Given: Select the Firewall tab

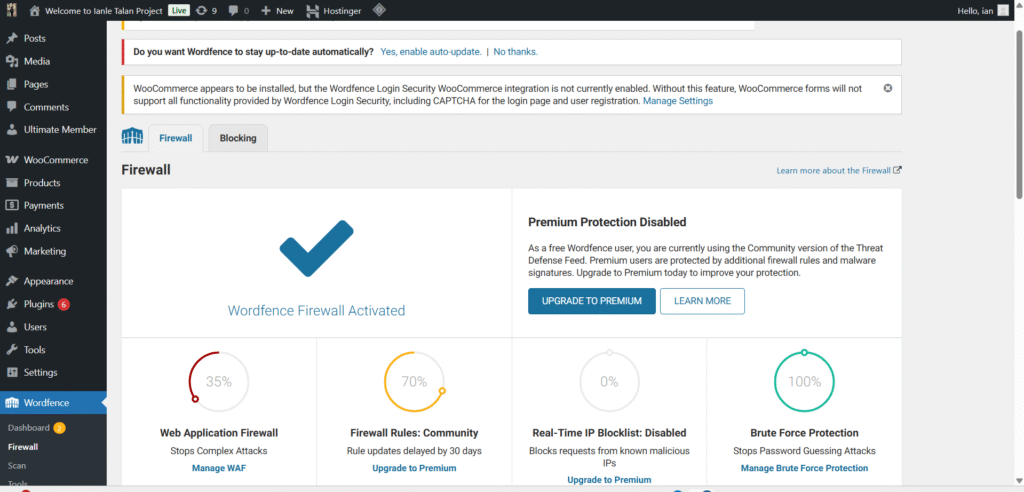Looking at the screenshot, I should [x=175, y=138].
